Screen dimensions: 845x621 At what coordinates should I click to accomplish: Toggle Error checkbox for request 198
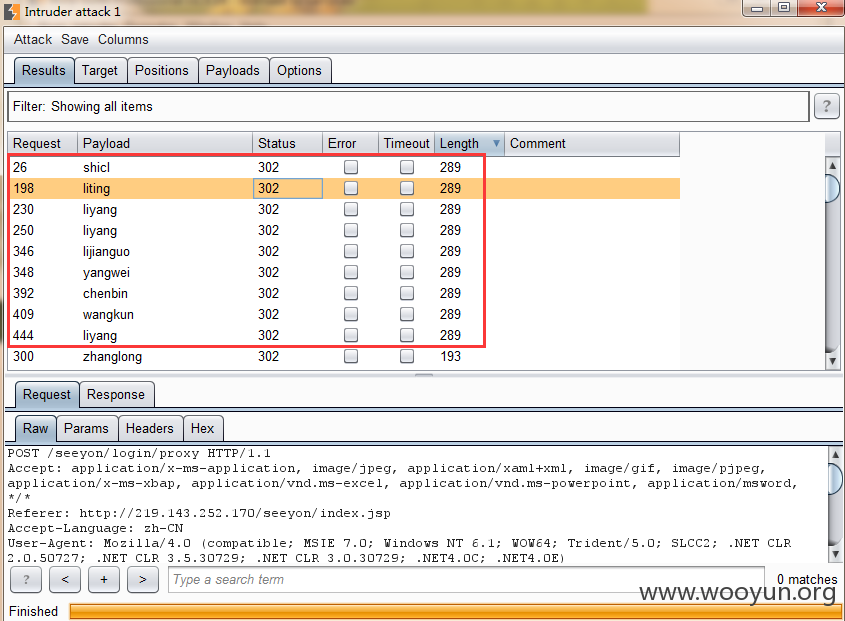[x=351, y=188]
